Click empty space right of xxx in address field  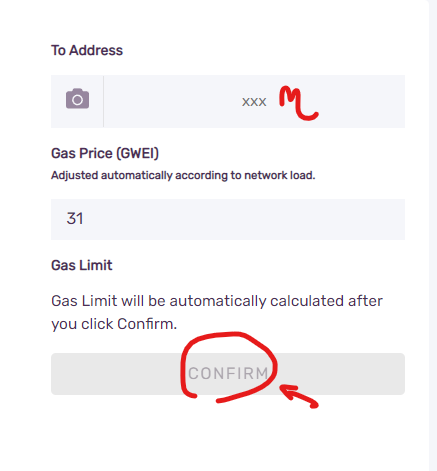coord(362,101)
